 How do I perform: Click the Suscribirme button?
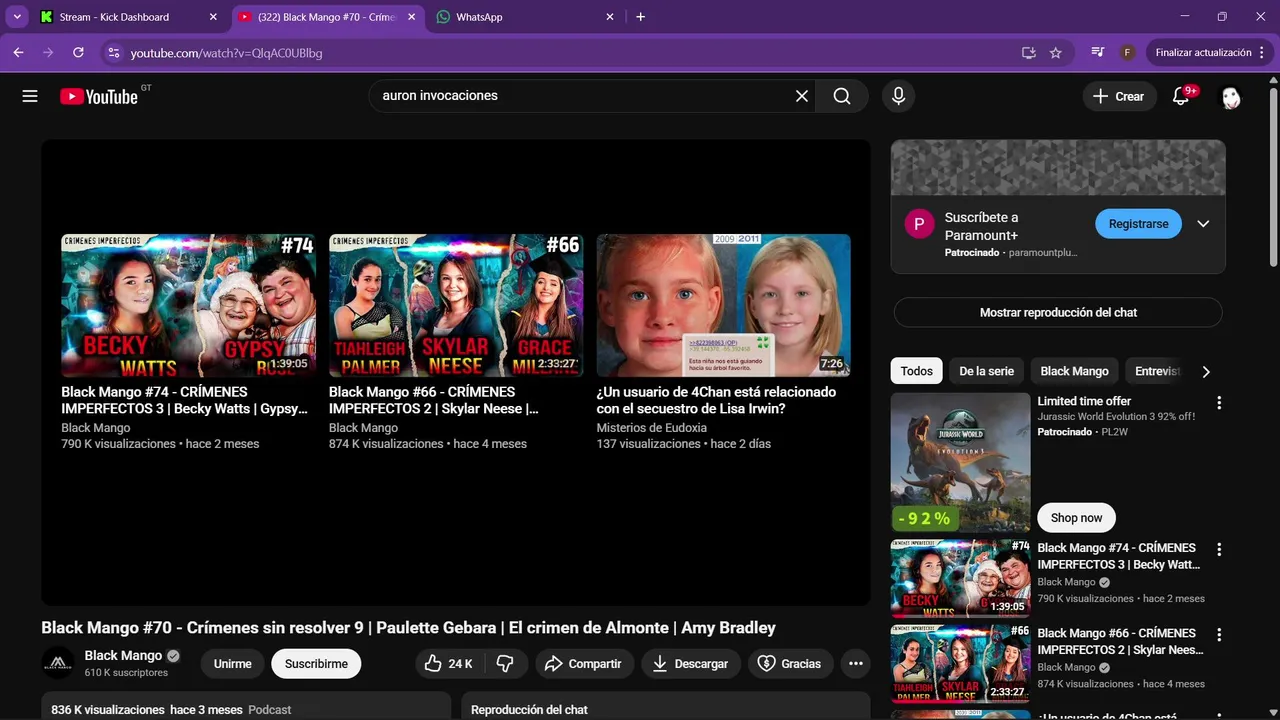[x=316, y=663]
